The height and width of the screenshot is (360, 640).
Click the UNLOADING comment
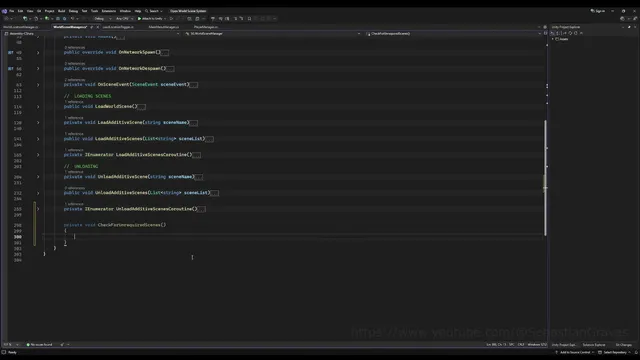point(81,167)
